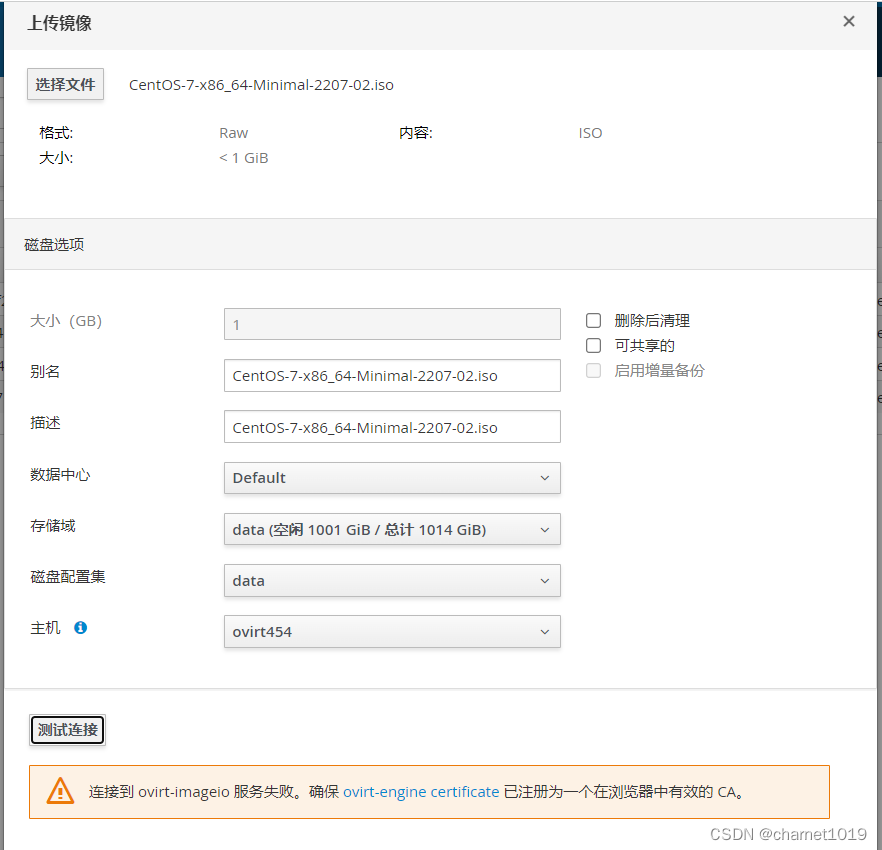Click the 内容: label

click(x=416, y=133)
